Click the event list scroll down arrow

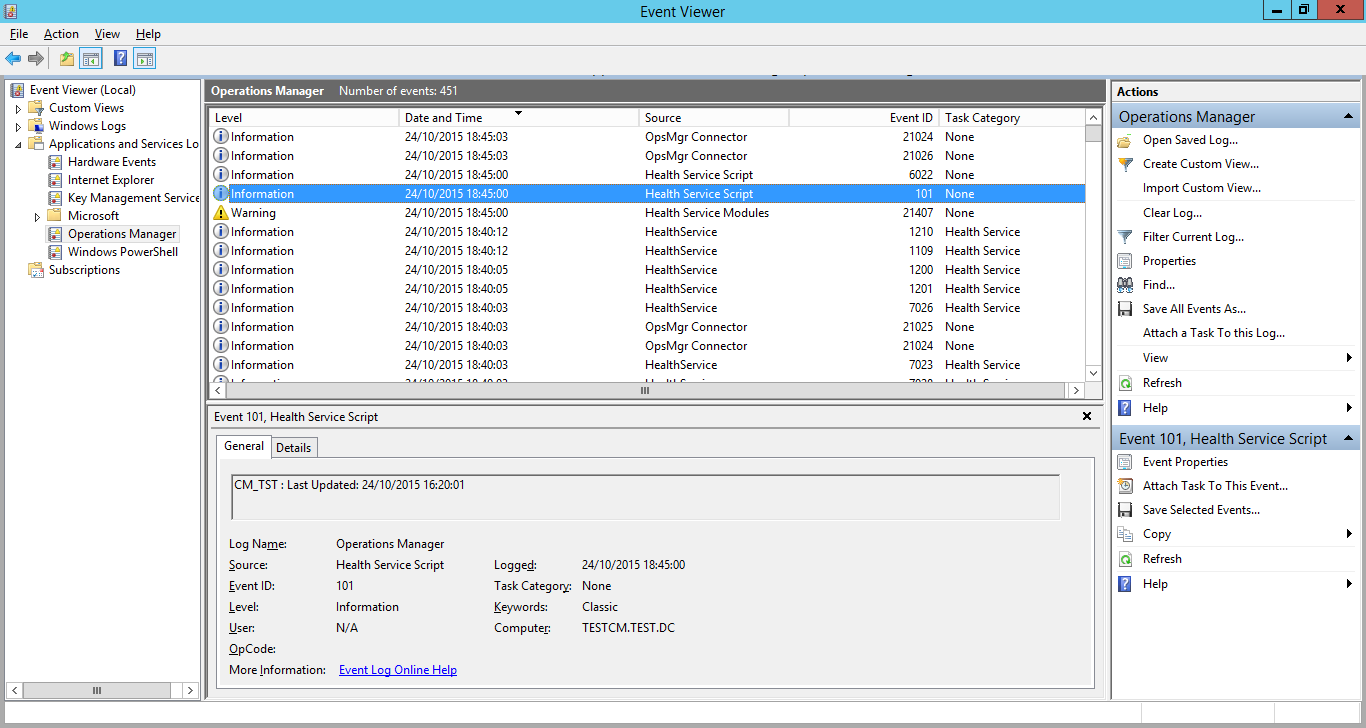[x=1093, y=373]
